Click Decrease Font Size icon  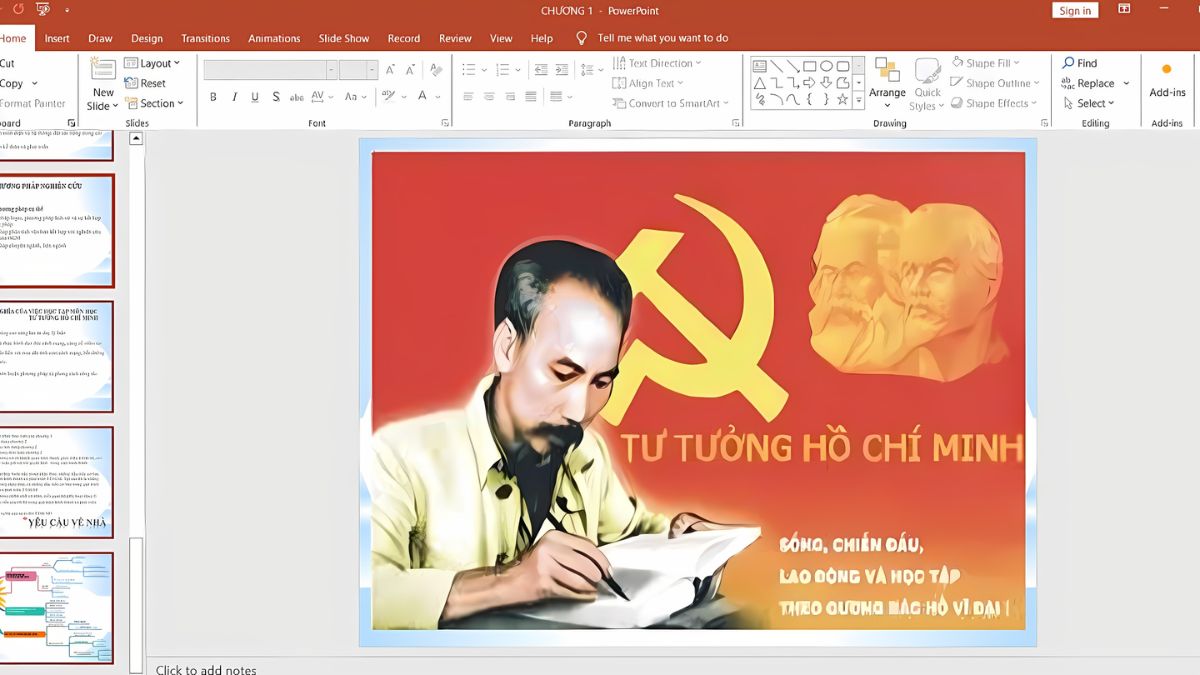[x=410, y=70]
